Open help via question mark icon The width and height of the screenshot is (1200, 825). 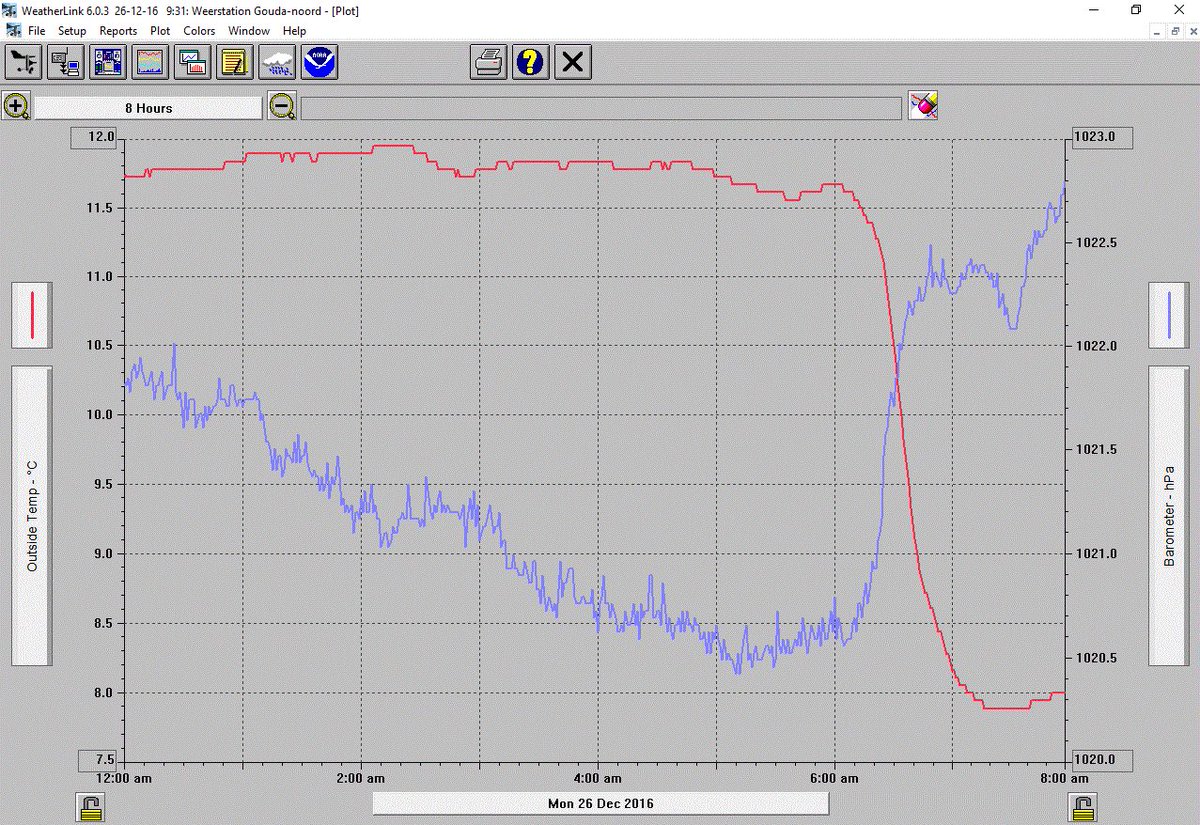pos(530,62)
